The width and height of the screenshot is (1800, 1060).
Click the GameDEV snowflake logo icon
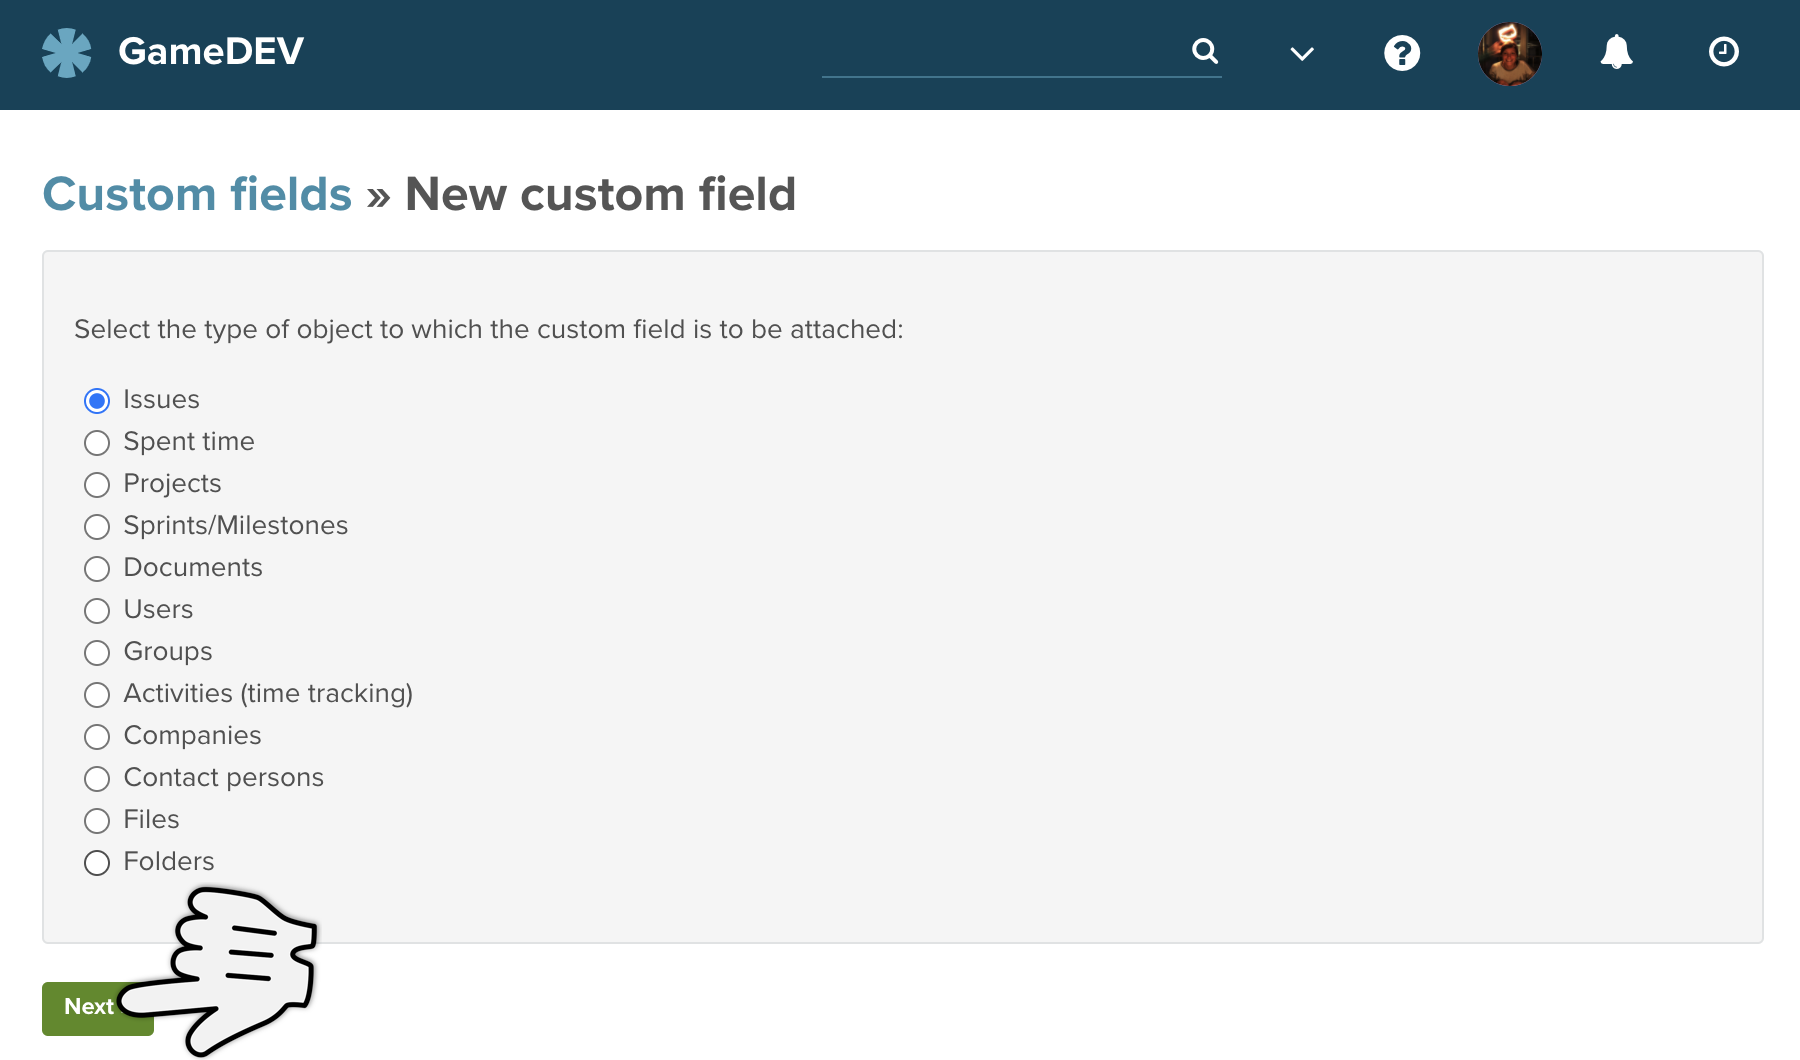67,52
